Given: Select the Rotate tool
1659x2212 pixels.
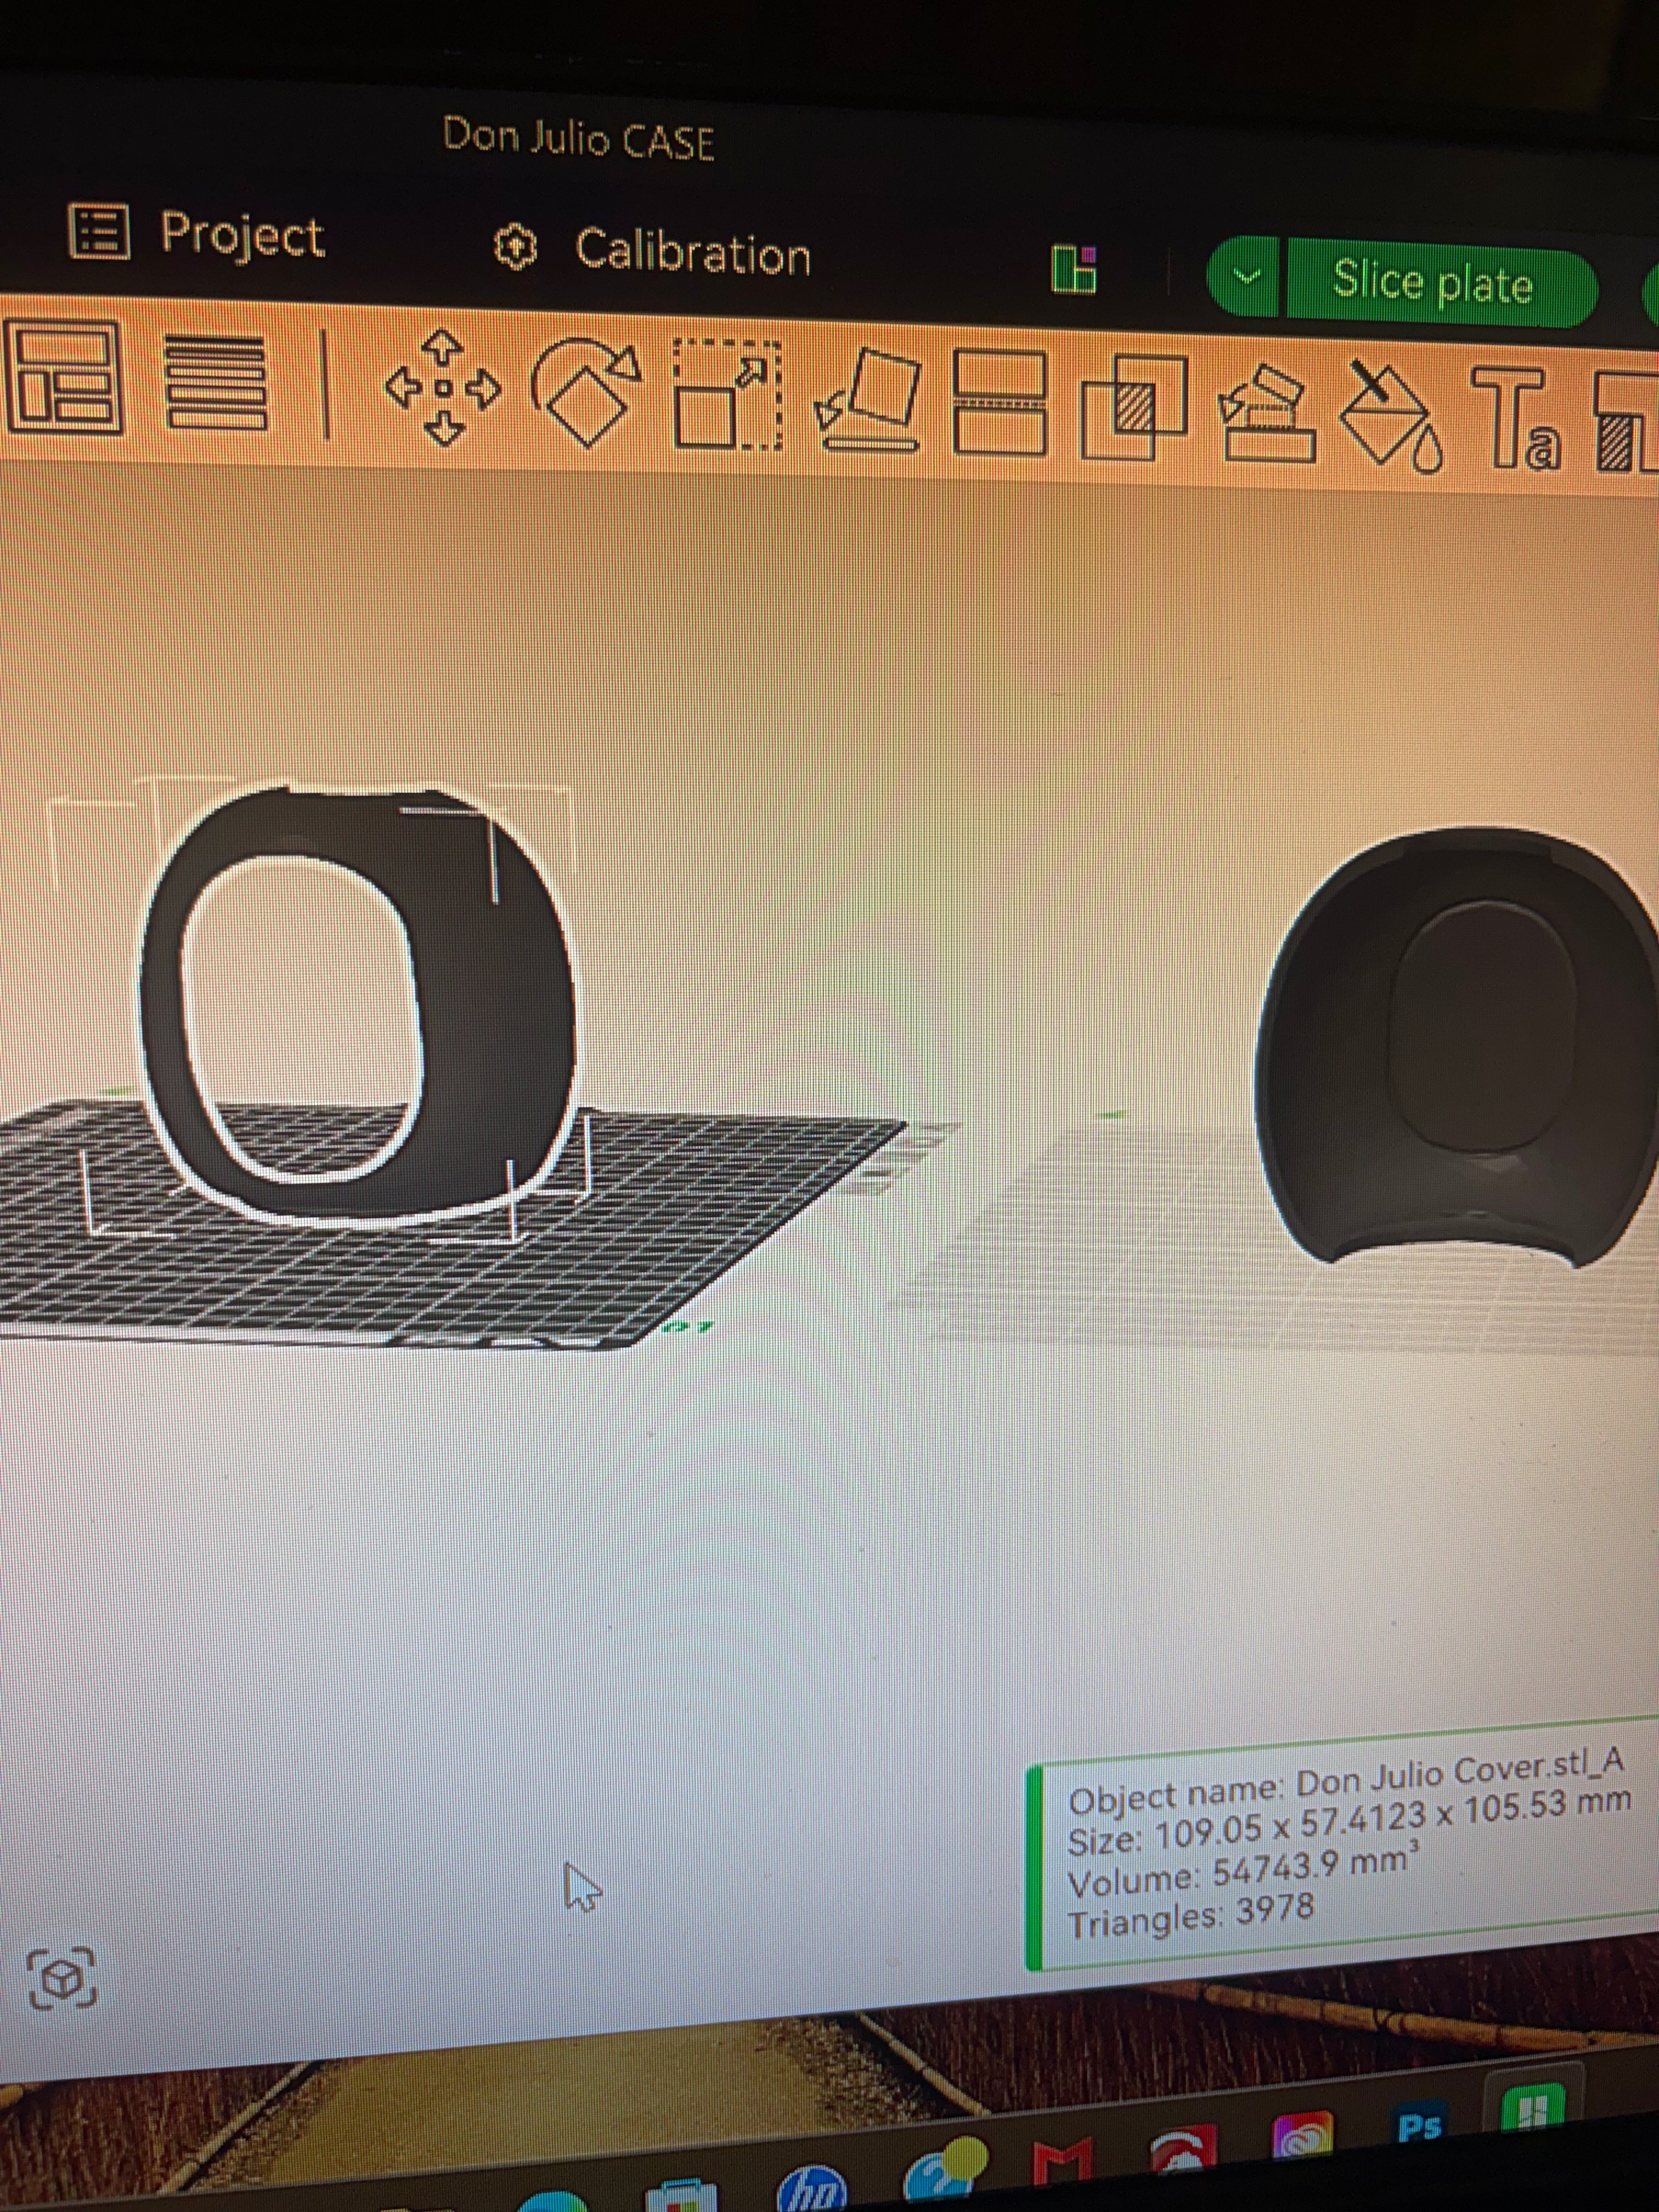Looking at the screenshot, I should 586,392.
